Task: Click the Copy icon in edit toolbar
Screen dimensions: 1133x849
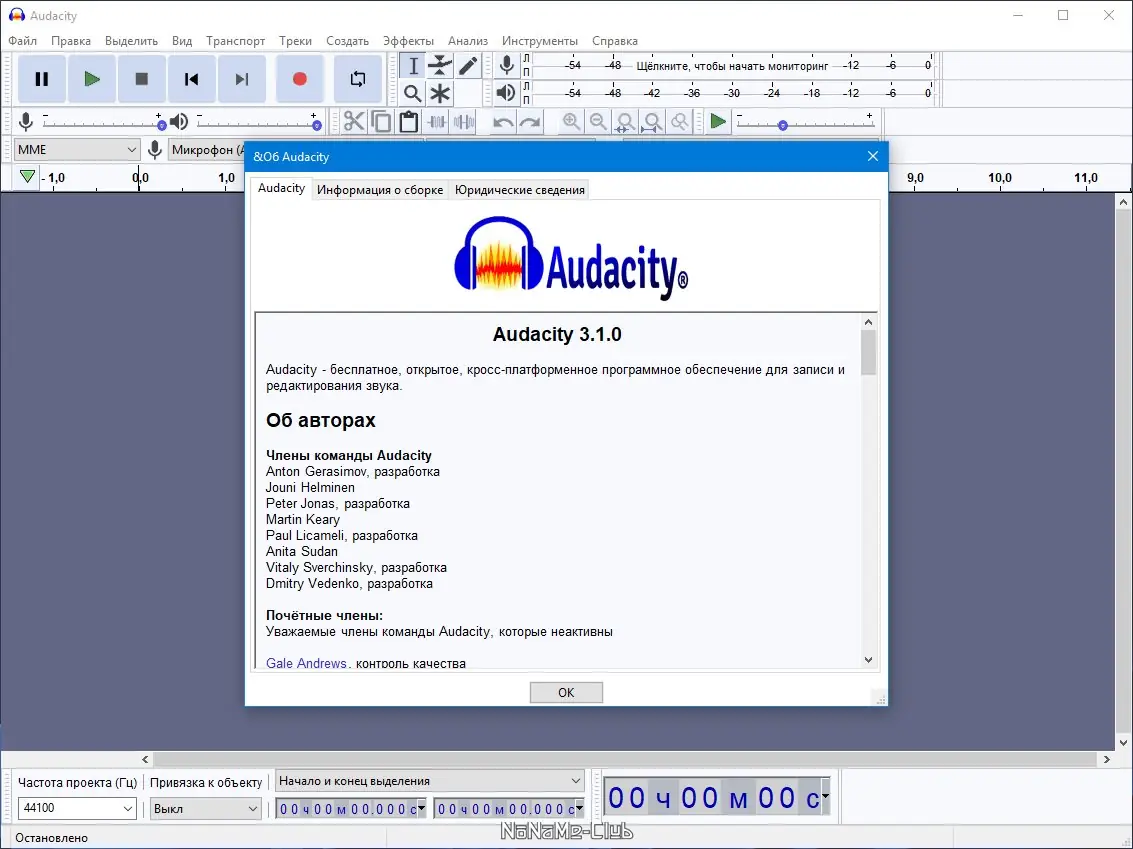Action: coord(382,121)
